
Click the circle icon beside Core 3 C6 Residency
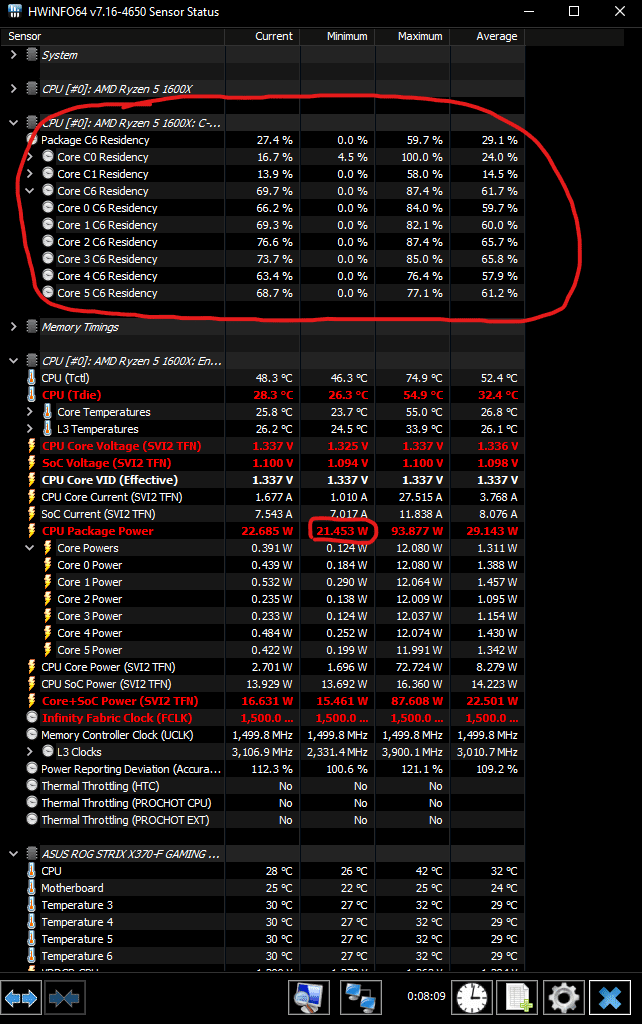coord(48,258)
